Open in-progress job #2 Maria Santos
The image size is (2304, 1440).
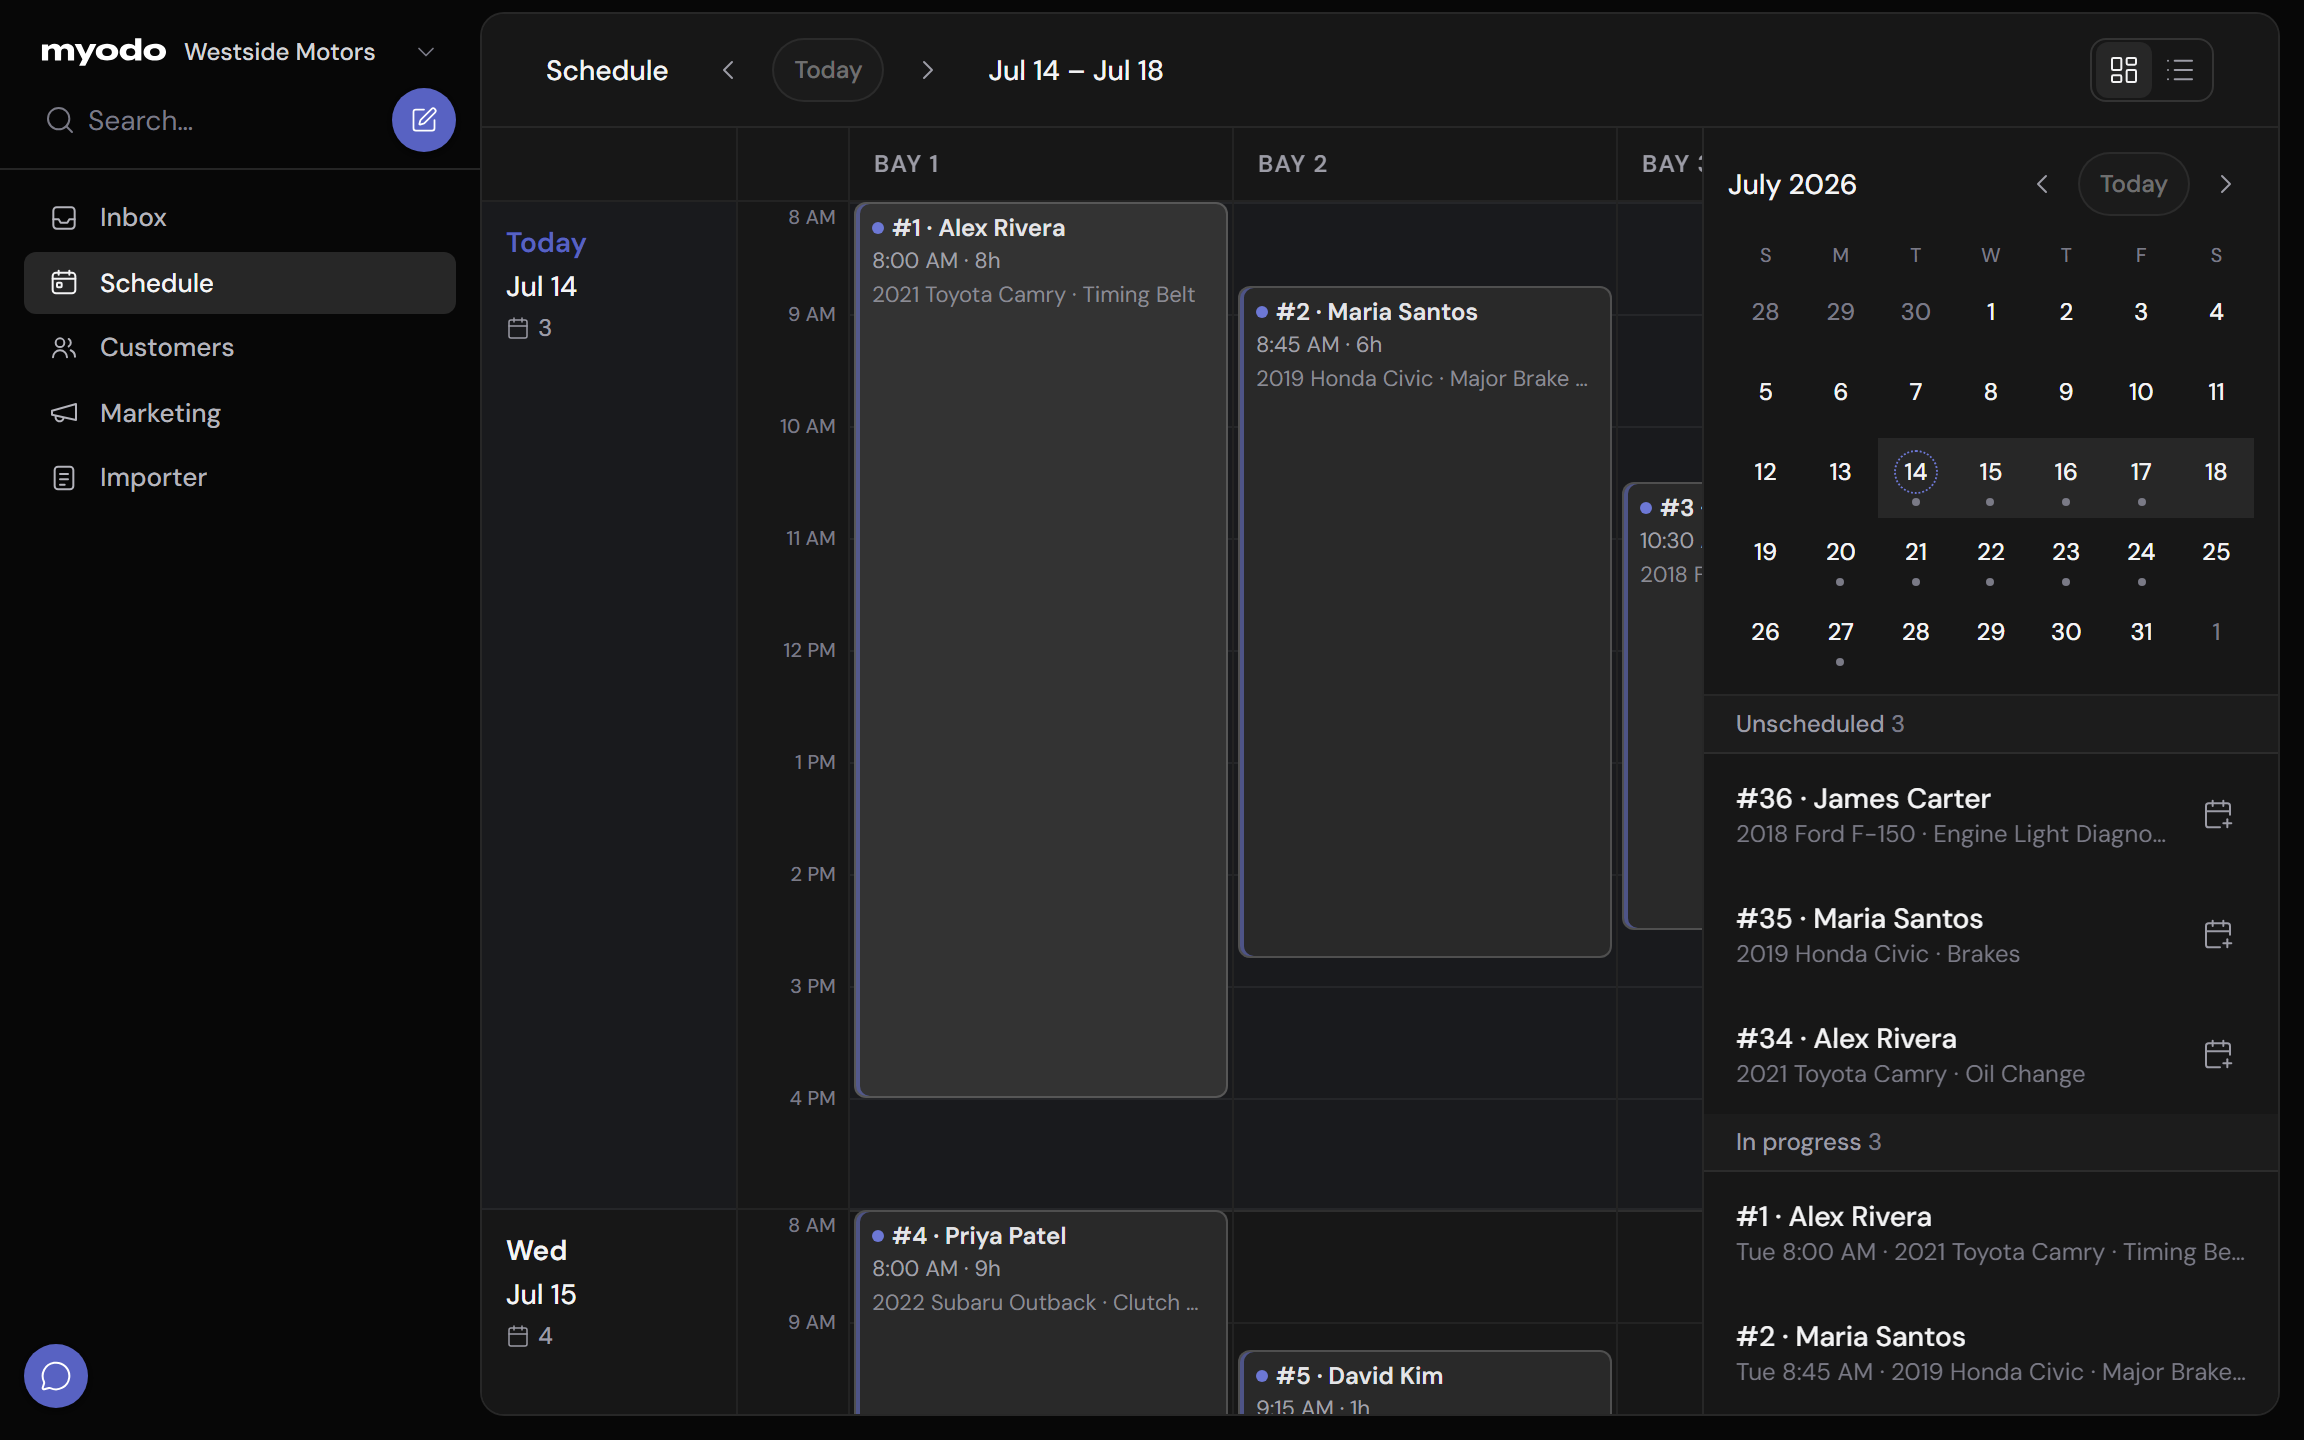(x=1990, y=1353)
